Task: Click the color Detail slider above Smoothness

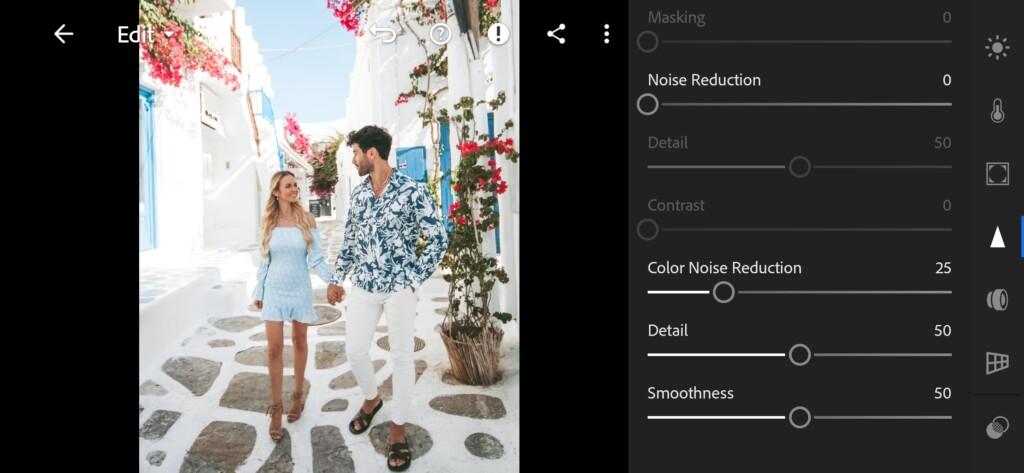Action: tap(799, 355)
